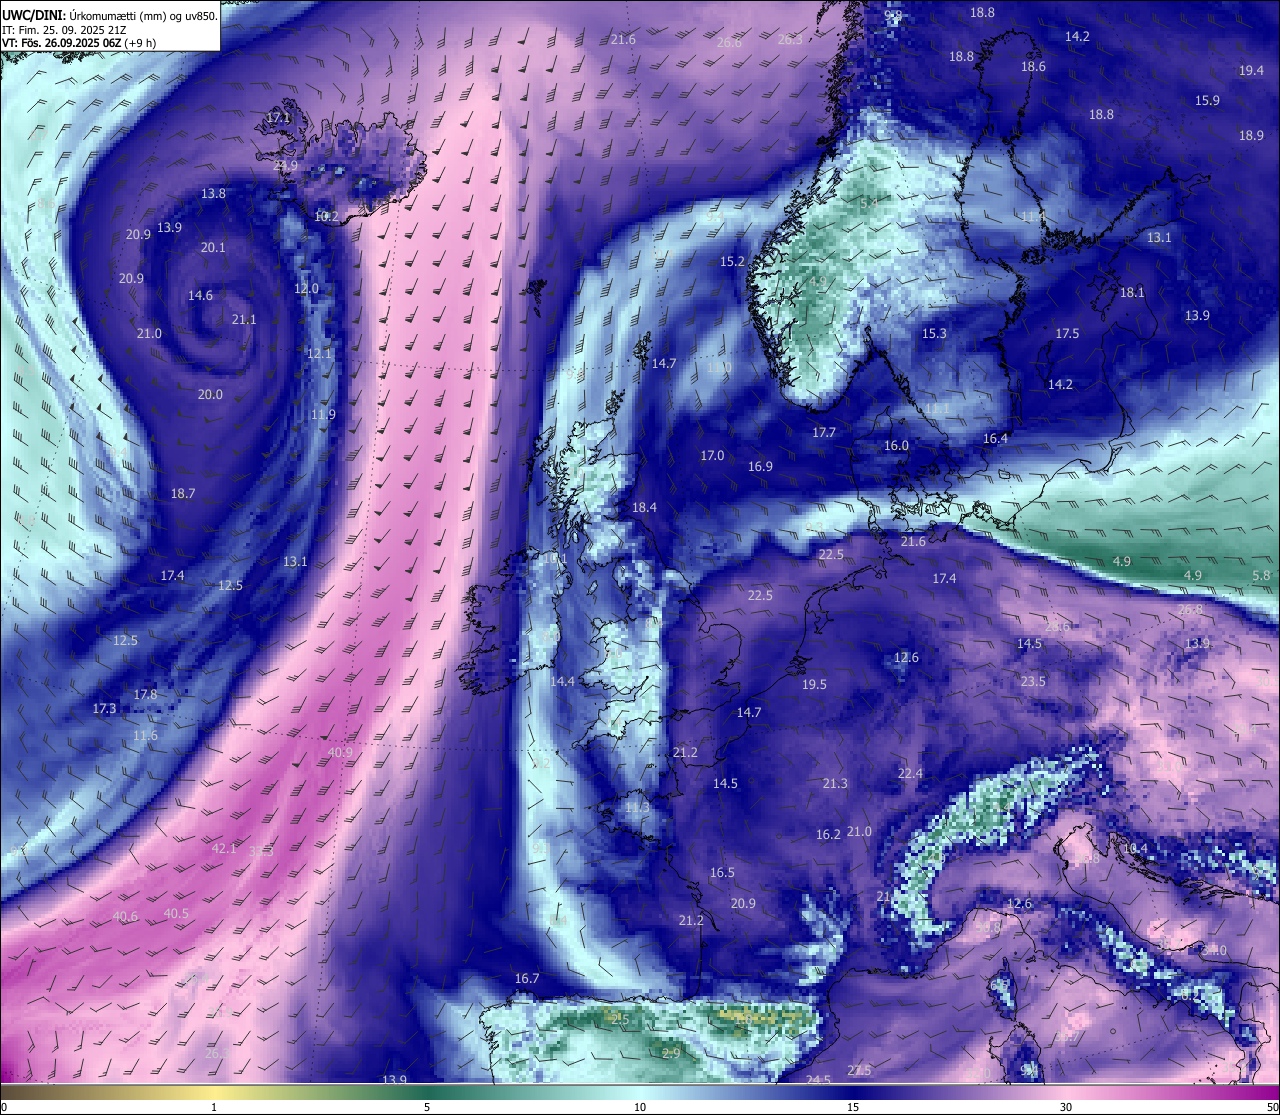Viewport: 1280px width, 1115px height.
Task: Click the 24.5 value label
Action: 818,1079
